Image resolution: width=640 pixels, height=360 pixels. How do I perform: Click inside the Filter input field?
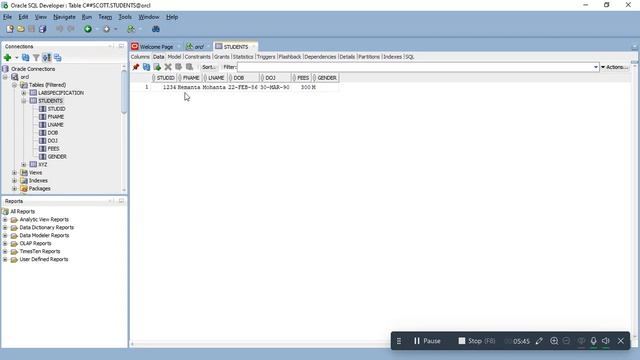pyautogui.click(x=415, y=67)
